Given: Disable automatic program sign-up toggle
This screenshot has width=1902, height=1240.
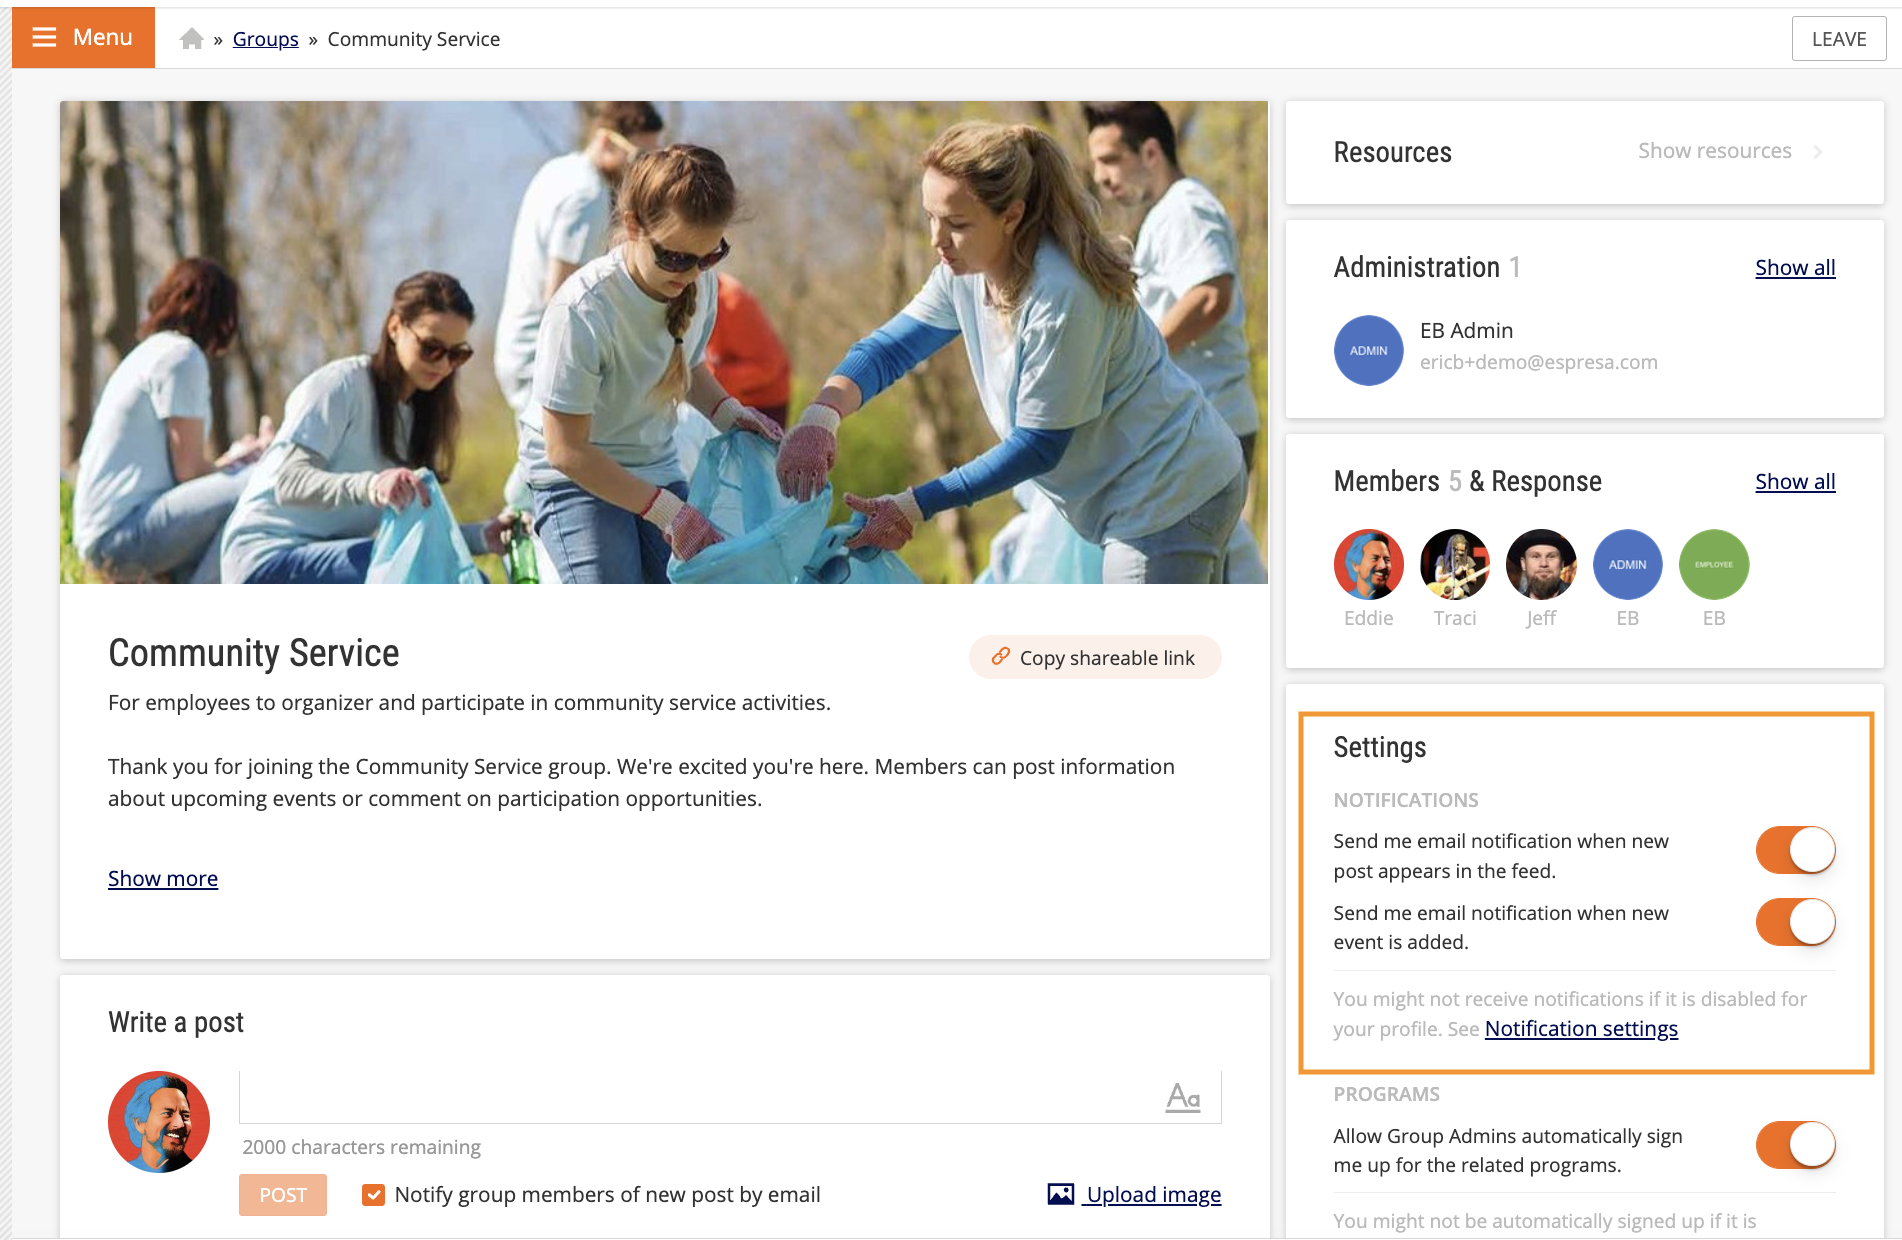Looking at the screenshot, I should pos(1795,1145).
